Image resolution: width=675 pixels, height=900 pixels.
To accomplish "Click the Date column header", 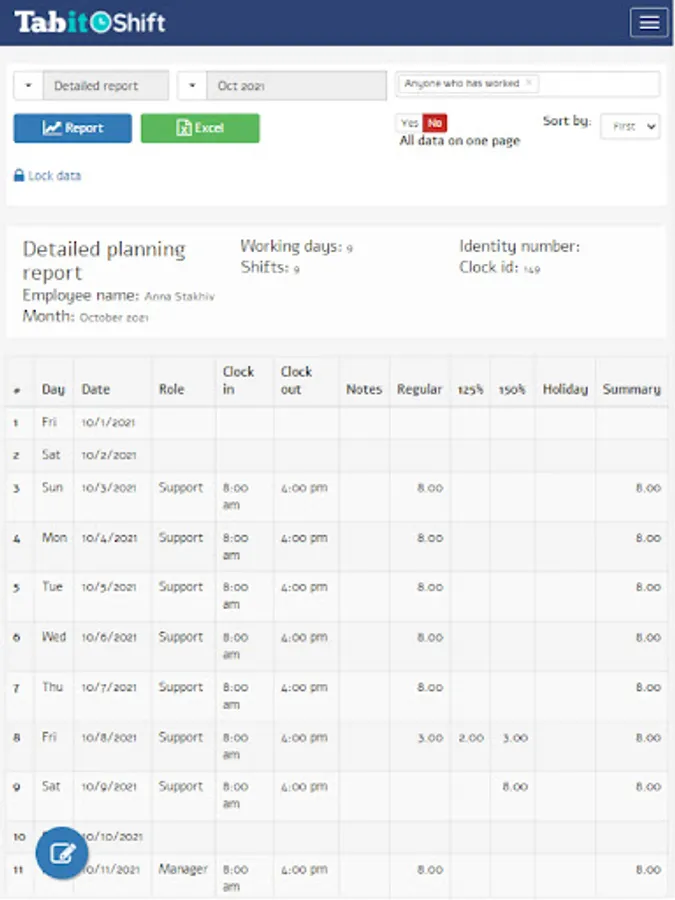I will (95, 389).
